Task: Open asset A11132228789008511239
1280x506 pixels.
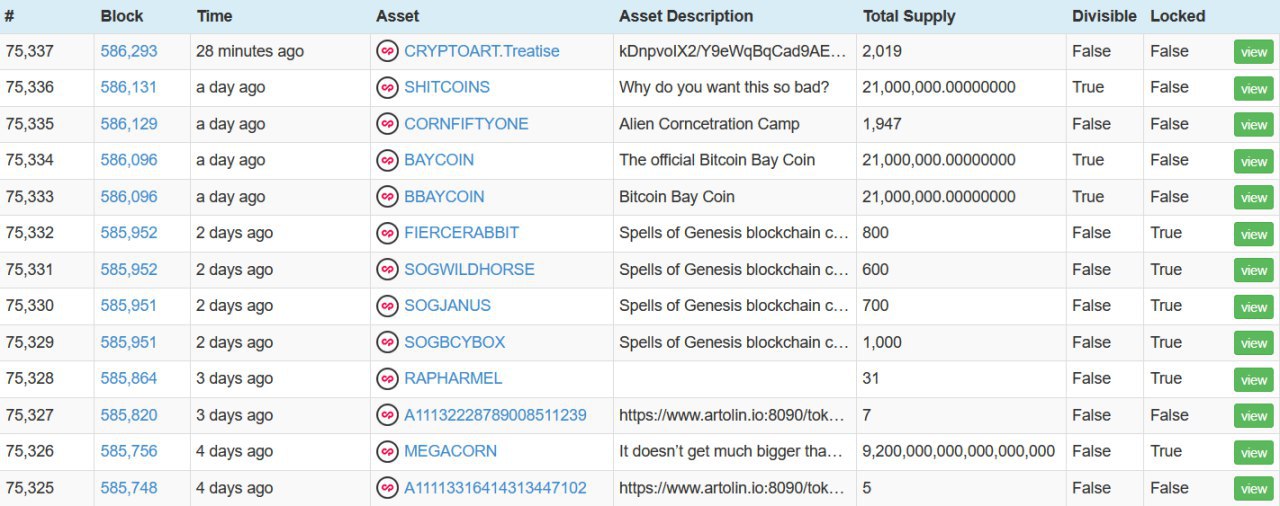Action: 495,415
